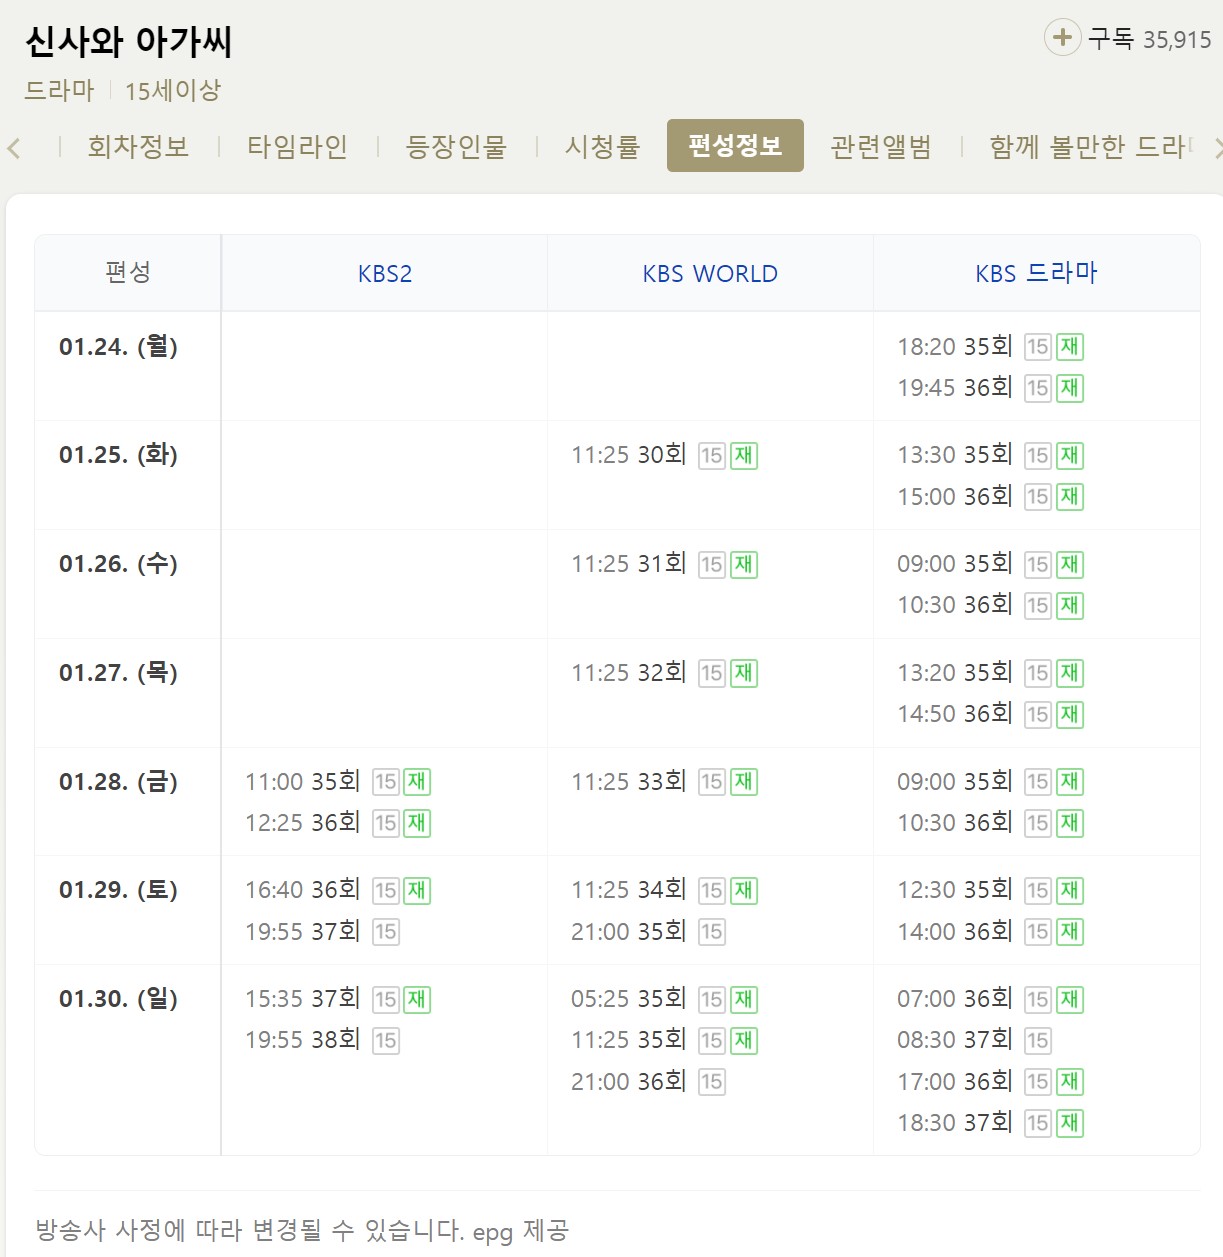Screen dimensions: 1223x1257
Task: Click the 구독 subscribe label
Action: click(x=1111, y=39)
